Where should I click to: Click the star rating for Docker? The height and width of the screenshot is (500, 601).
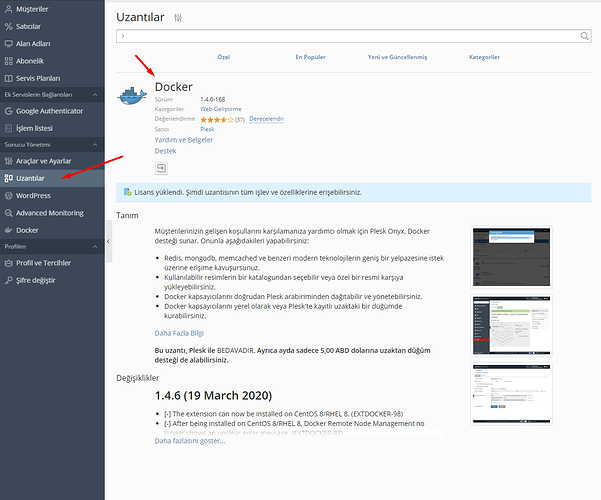[217, 120]
